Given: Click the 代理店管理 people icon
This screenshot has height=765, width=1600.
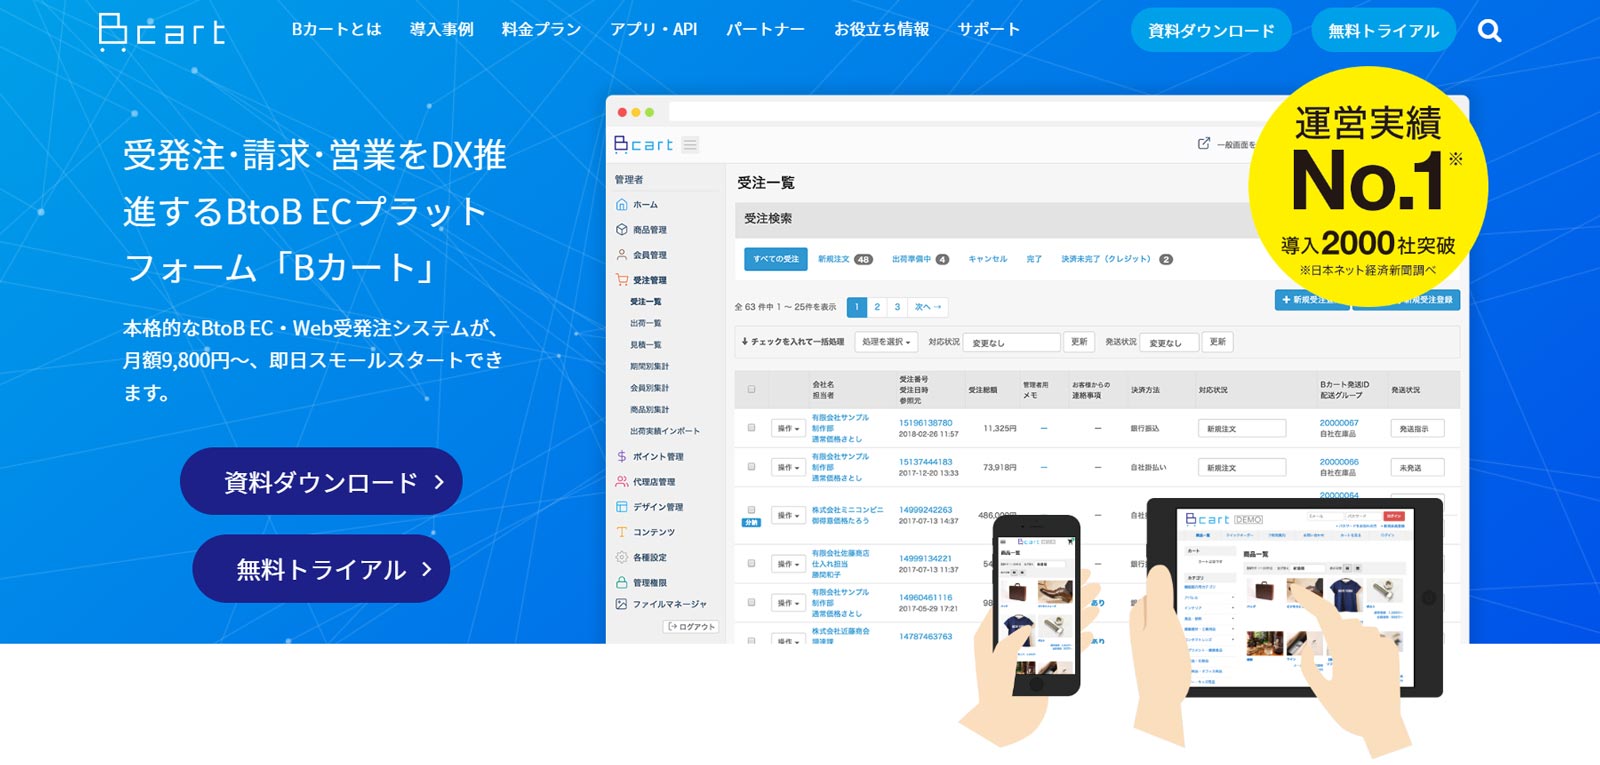Looking at the screenshot, I should pos(622,481).
